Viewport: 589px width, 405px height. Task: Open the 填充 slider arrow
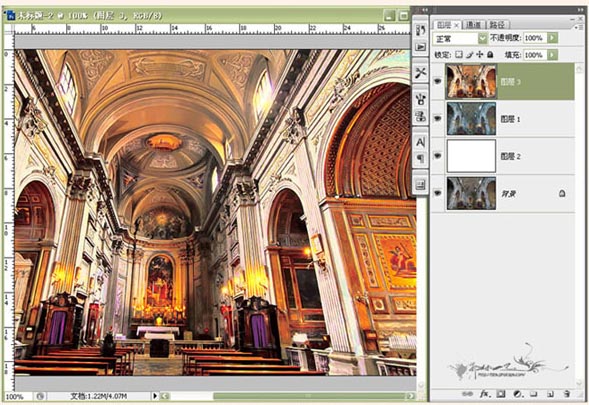click(552, 55)
